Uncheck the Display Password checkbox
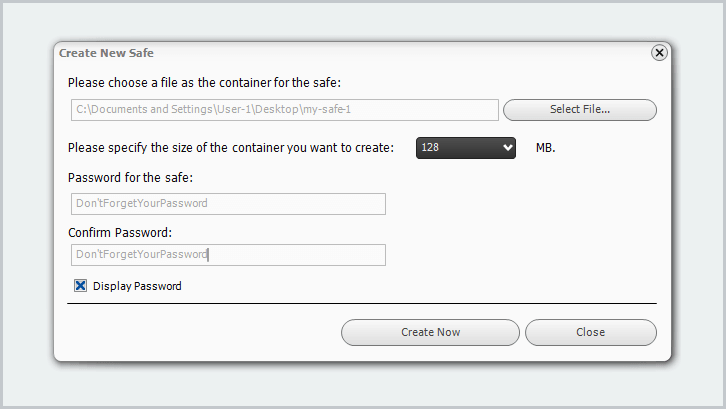The width and height of the screenshot is (726, 409). (x=81, y=286)
